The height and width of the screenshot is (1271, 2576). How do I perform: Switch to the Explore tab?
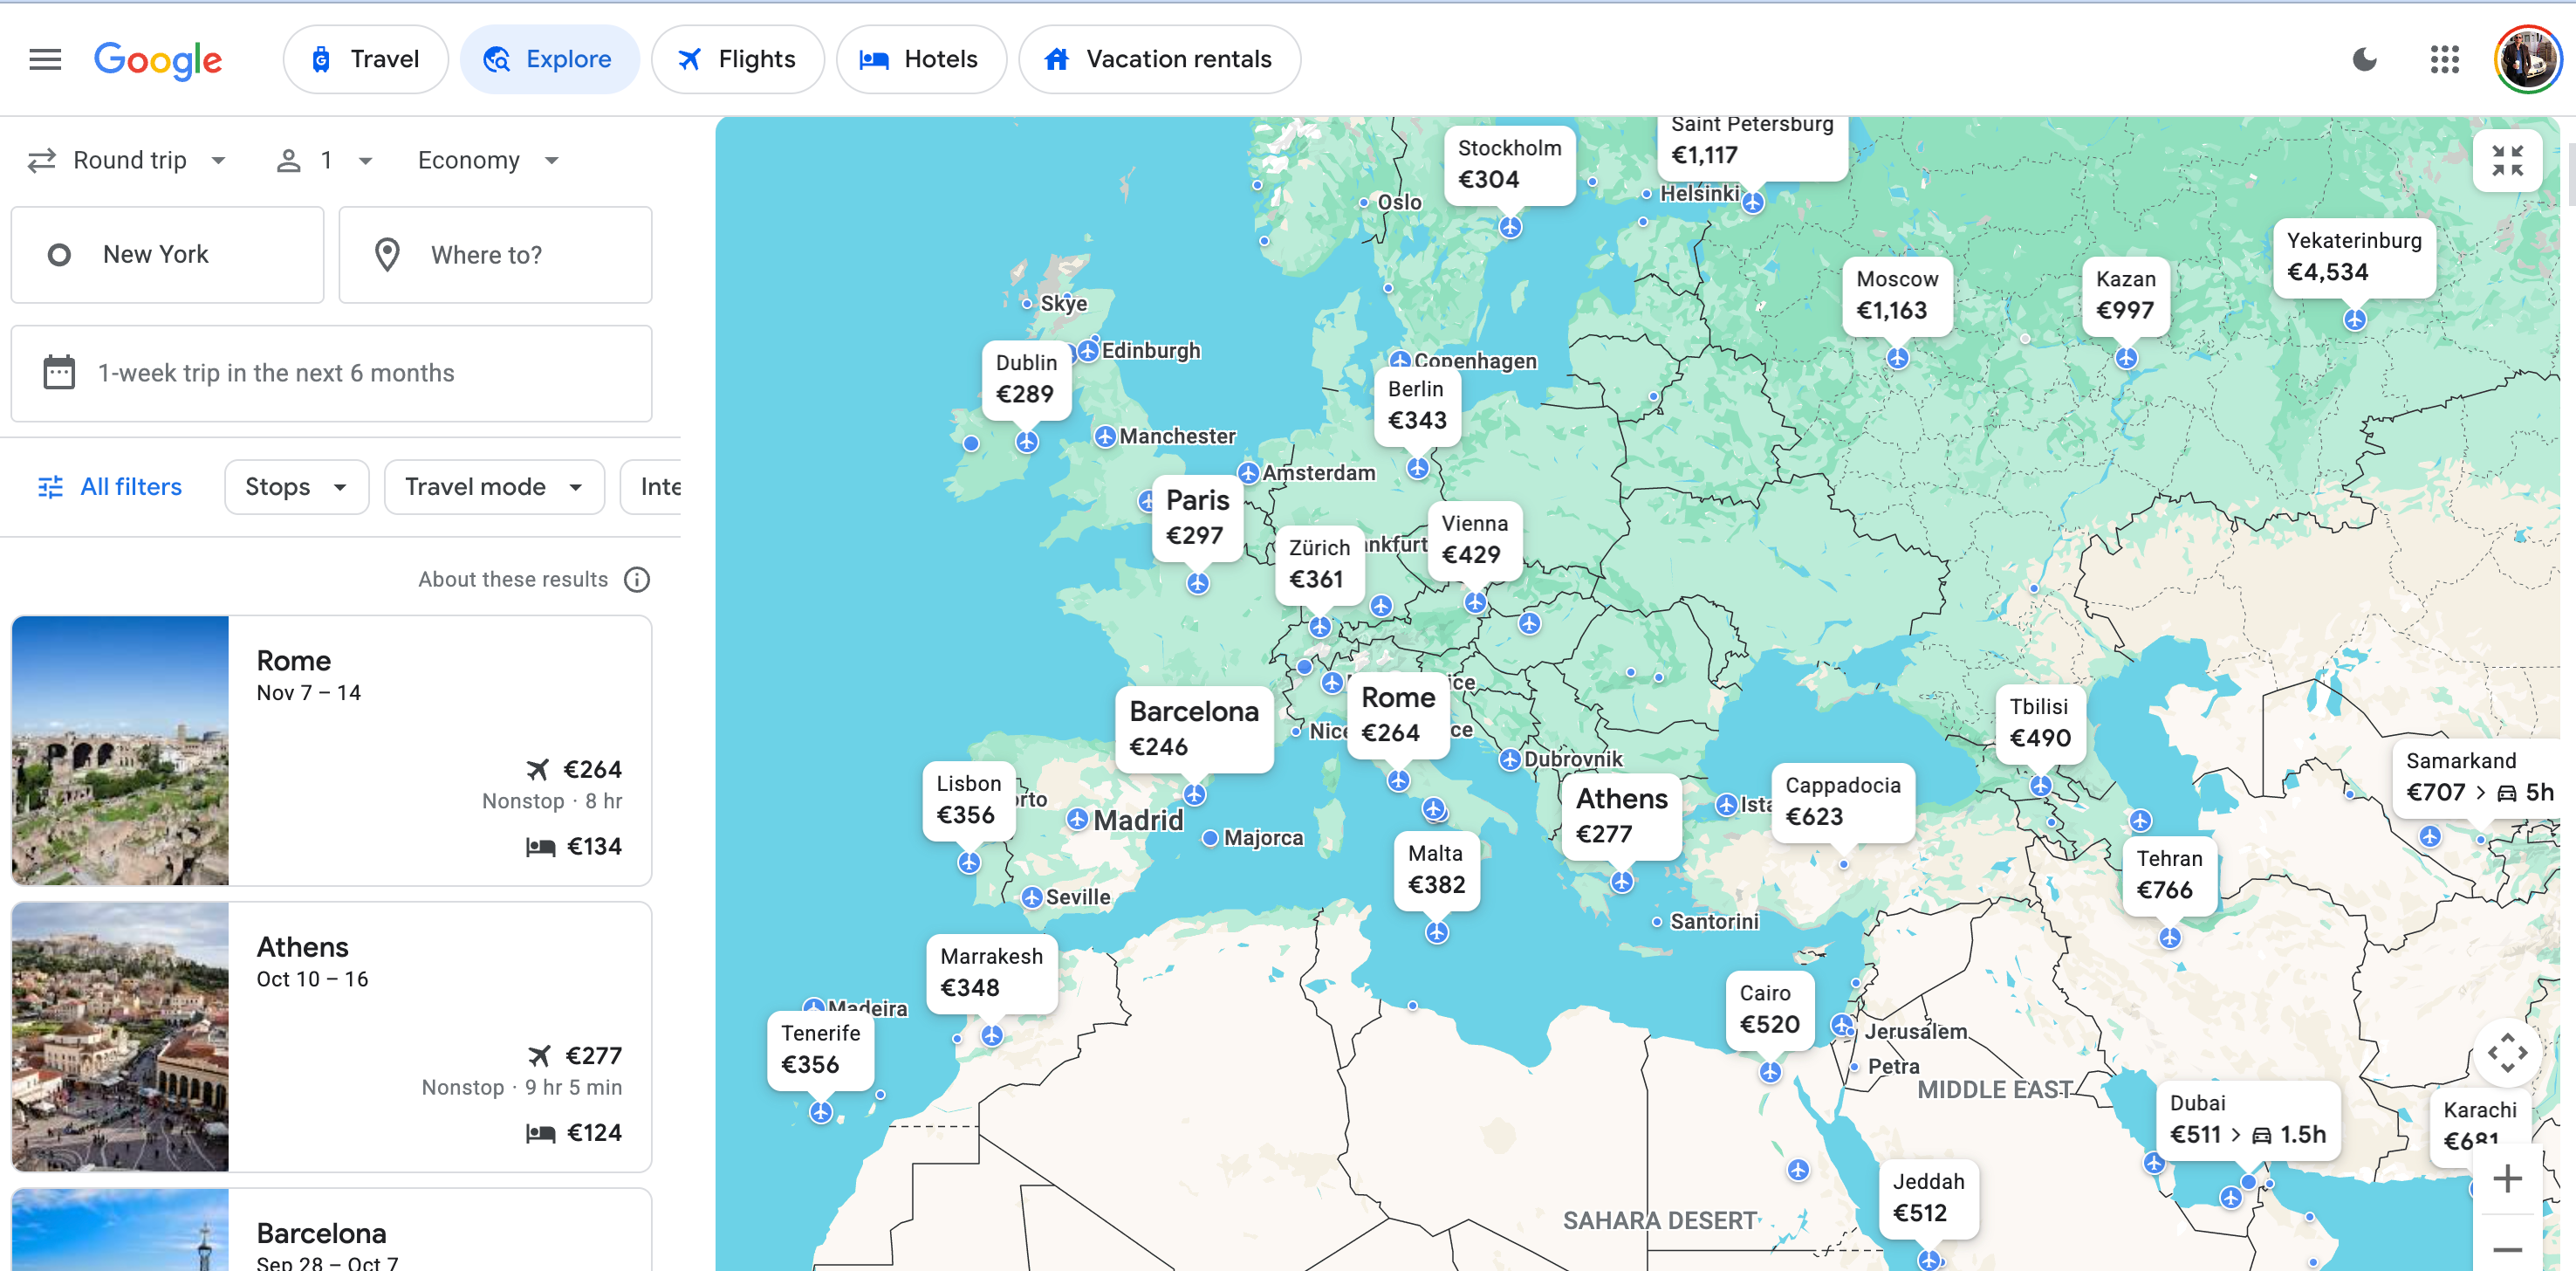coord(549,60)
